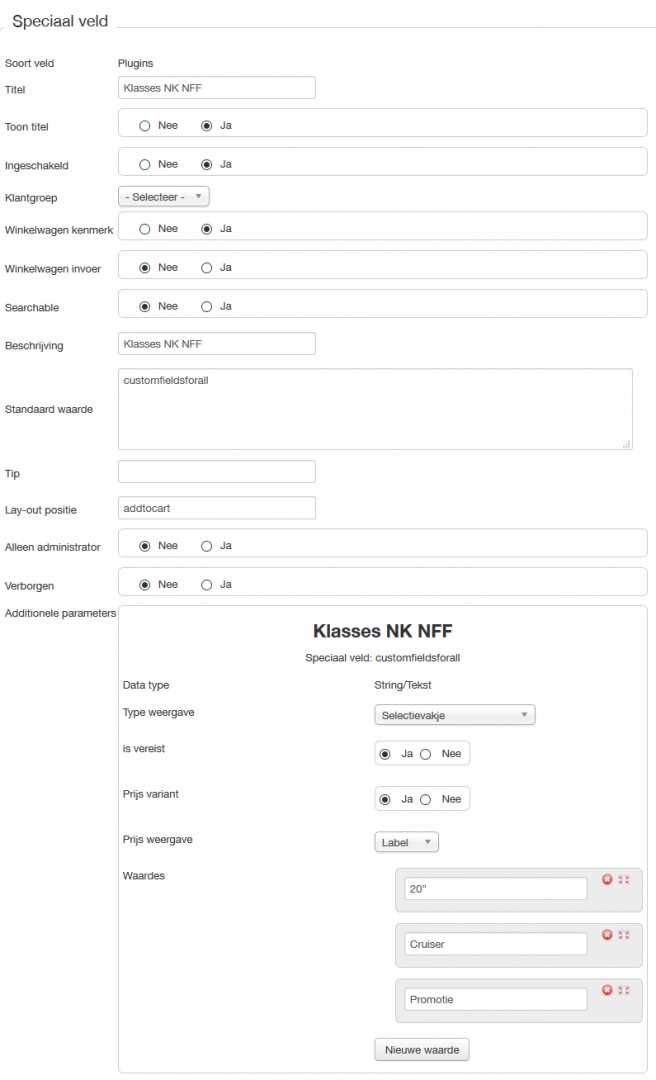Enable Searchable by selecting Ja

(x=207, y=306)
